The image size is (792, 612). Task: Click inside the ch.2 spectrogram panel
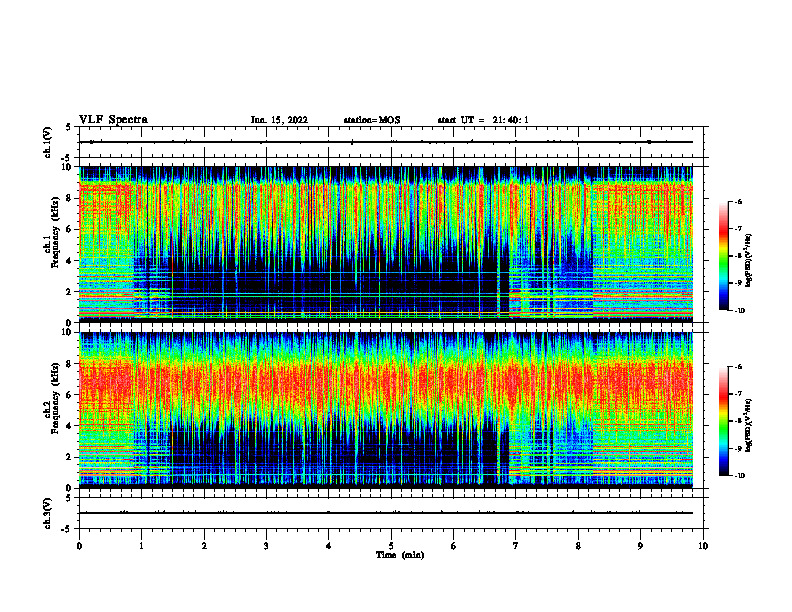386,410
